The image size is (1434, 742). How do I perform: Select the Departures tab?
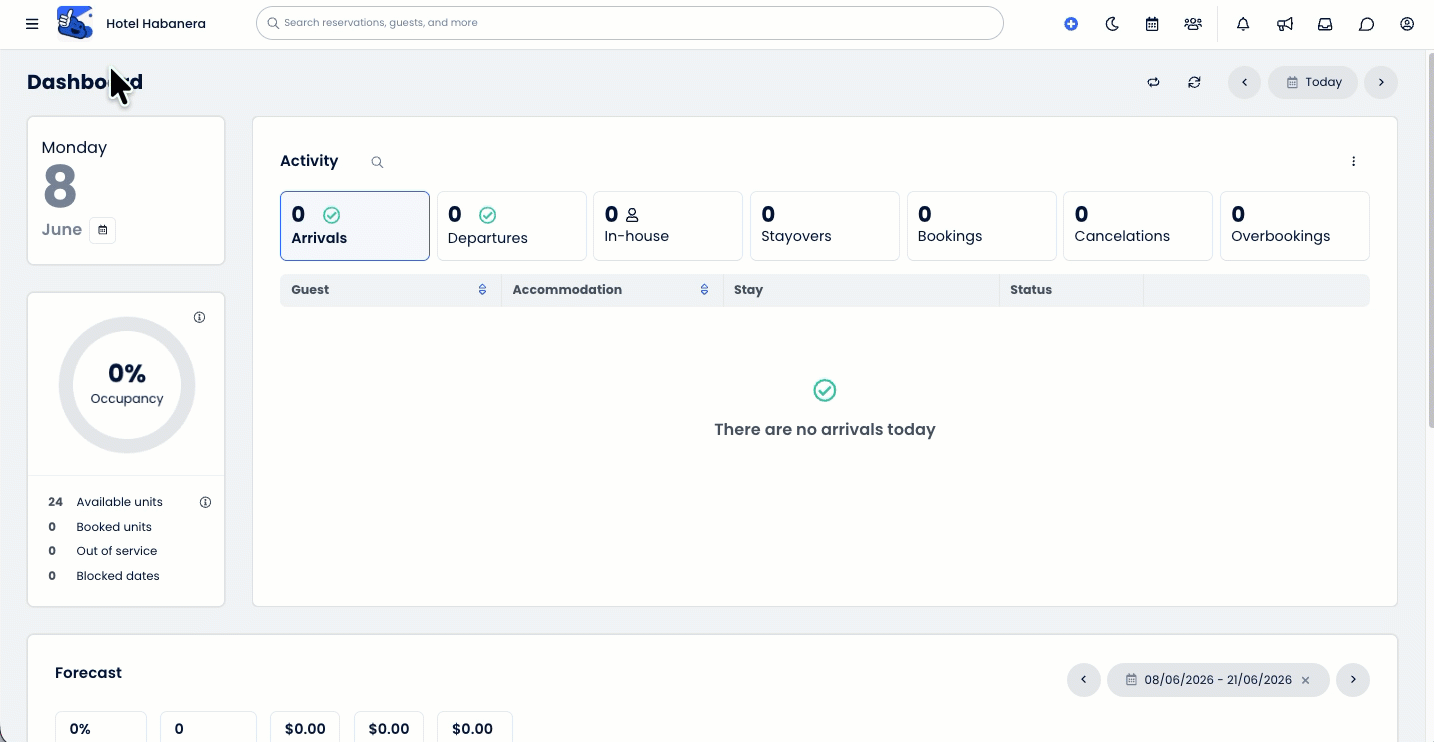pyautogui.click(x=511, y=226)
